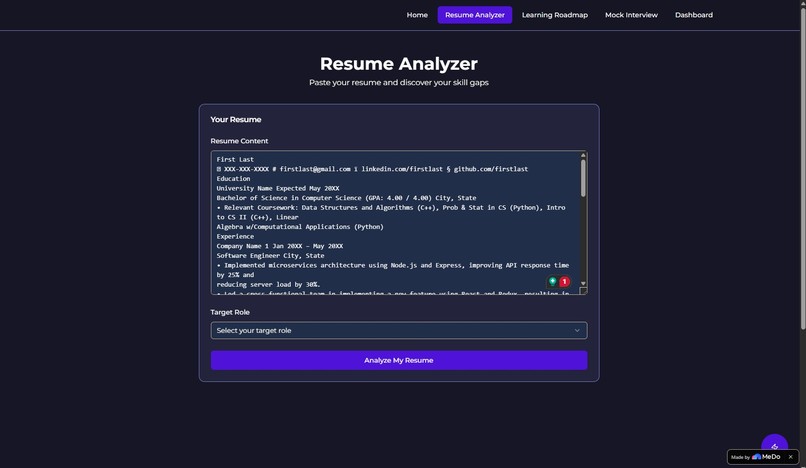
Task: Click the textarea resize handle
Action: point(583,291)
